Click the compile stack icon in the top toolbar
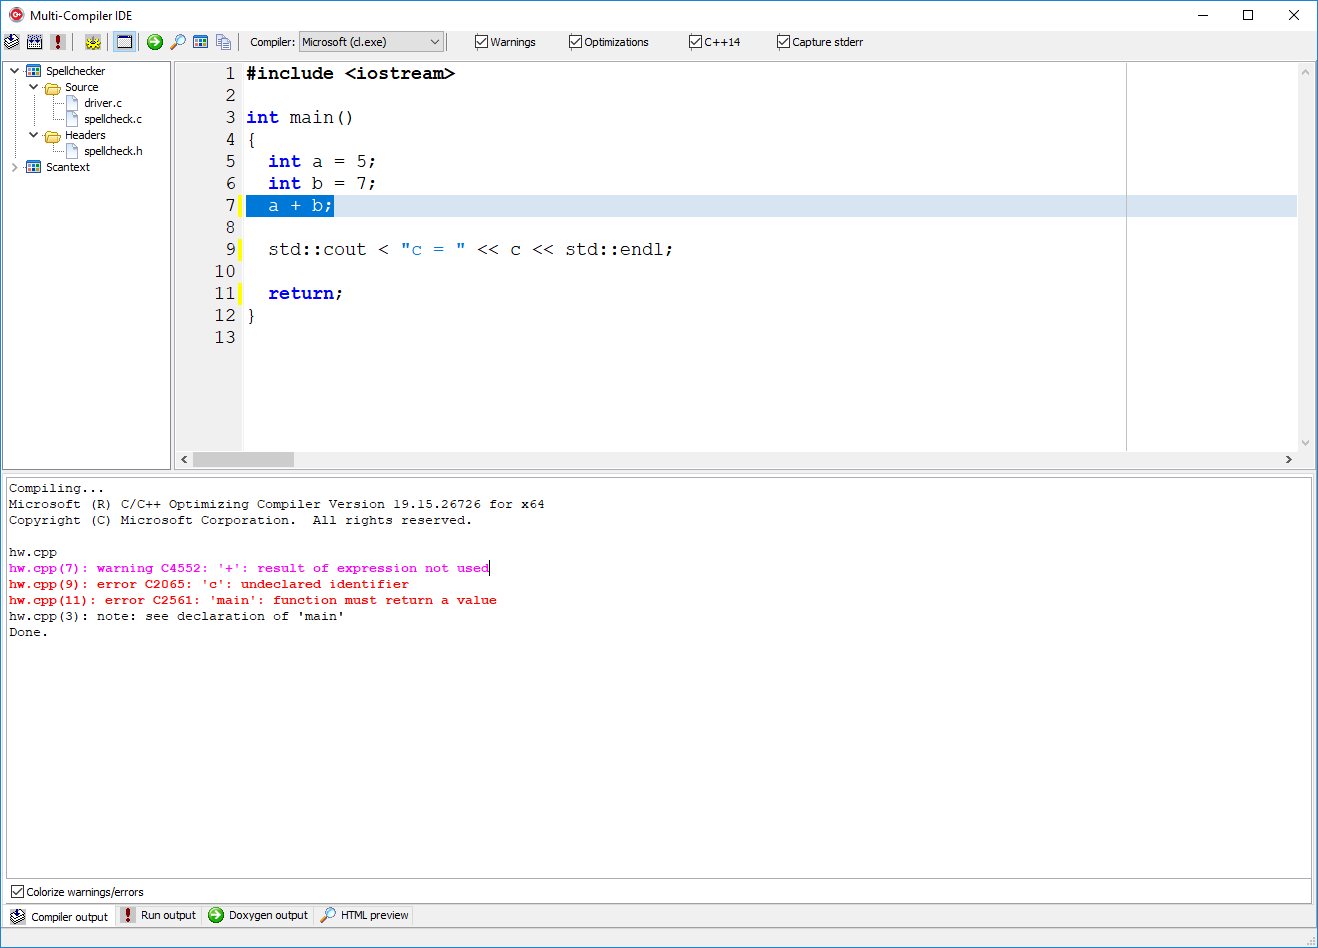1318x948 pixels. click(x=12, y=42)
